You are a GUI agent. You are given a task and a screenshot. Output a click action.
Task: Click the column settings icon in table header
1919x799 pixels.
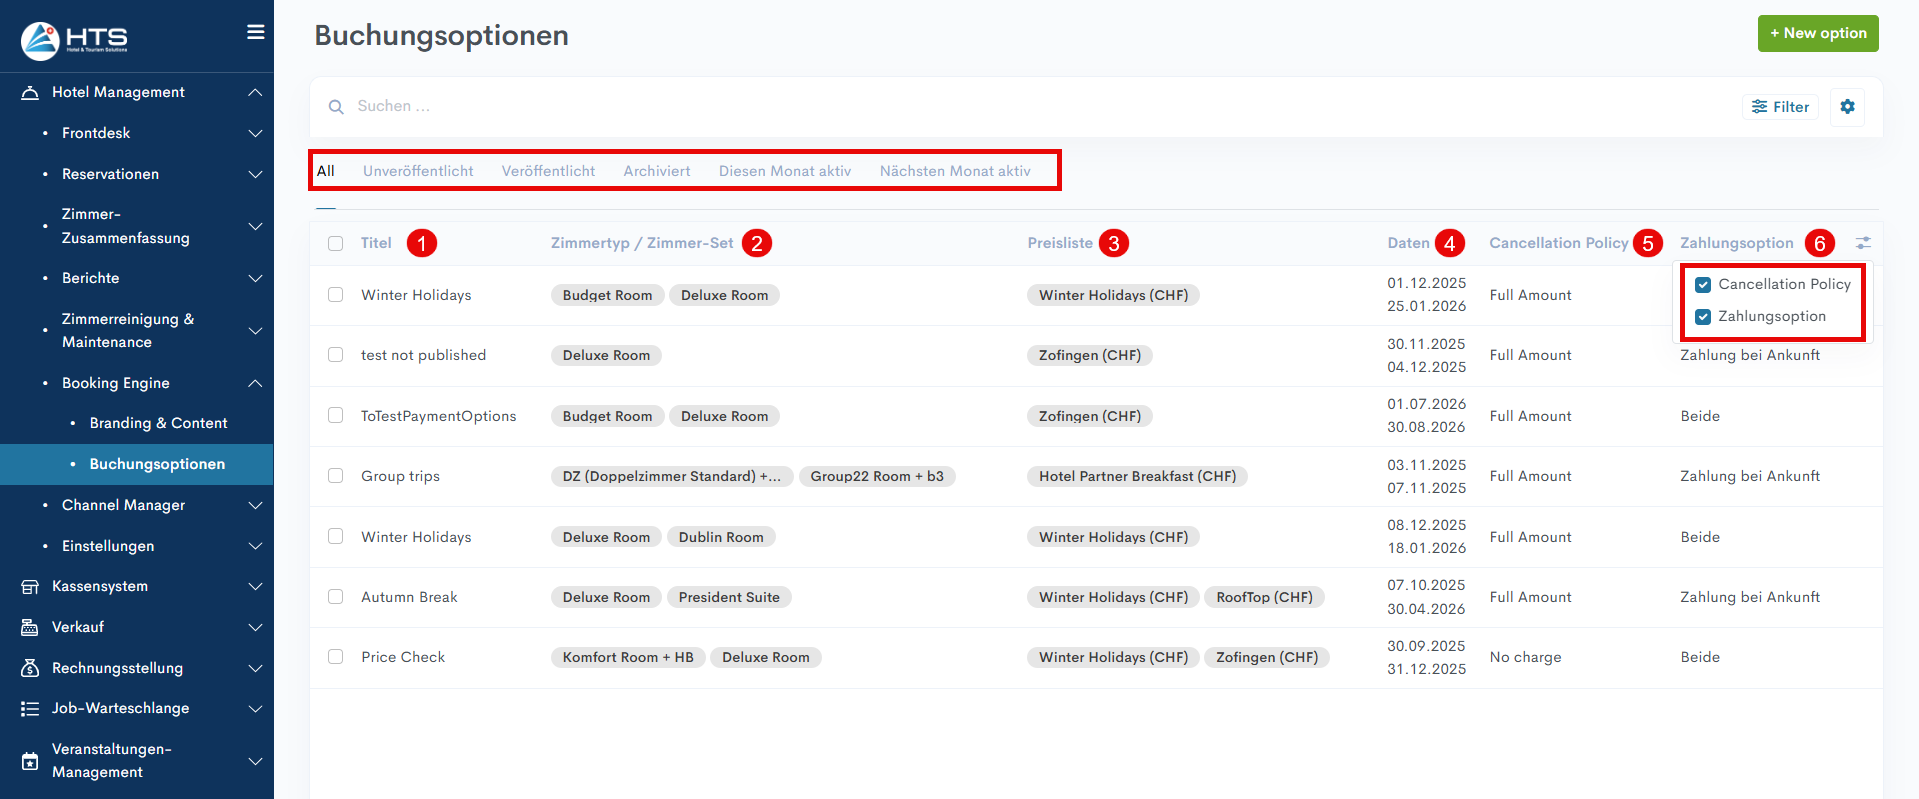[1862, 243]
